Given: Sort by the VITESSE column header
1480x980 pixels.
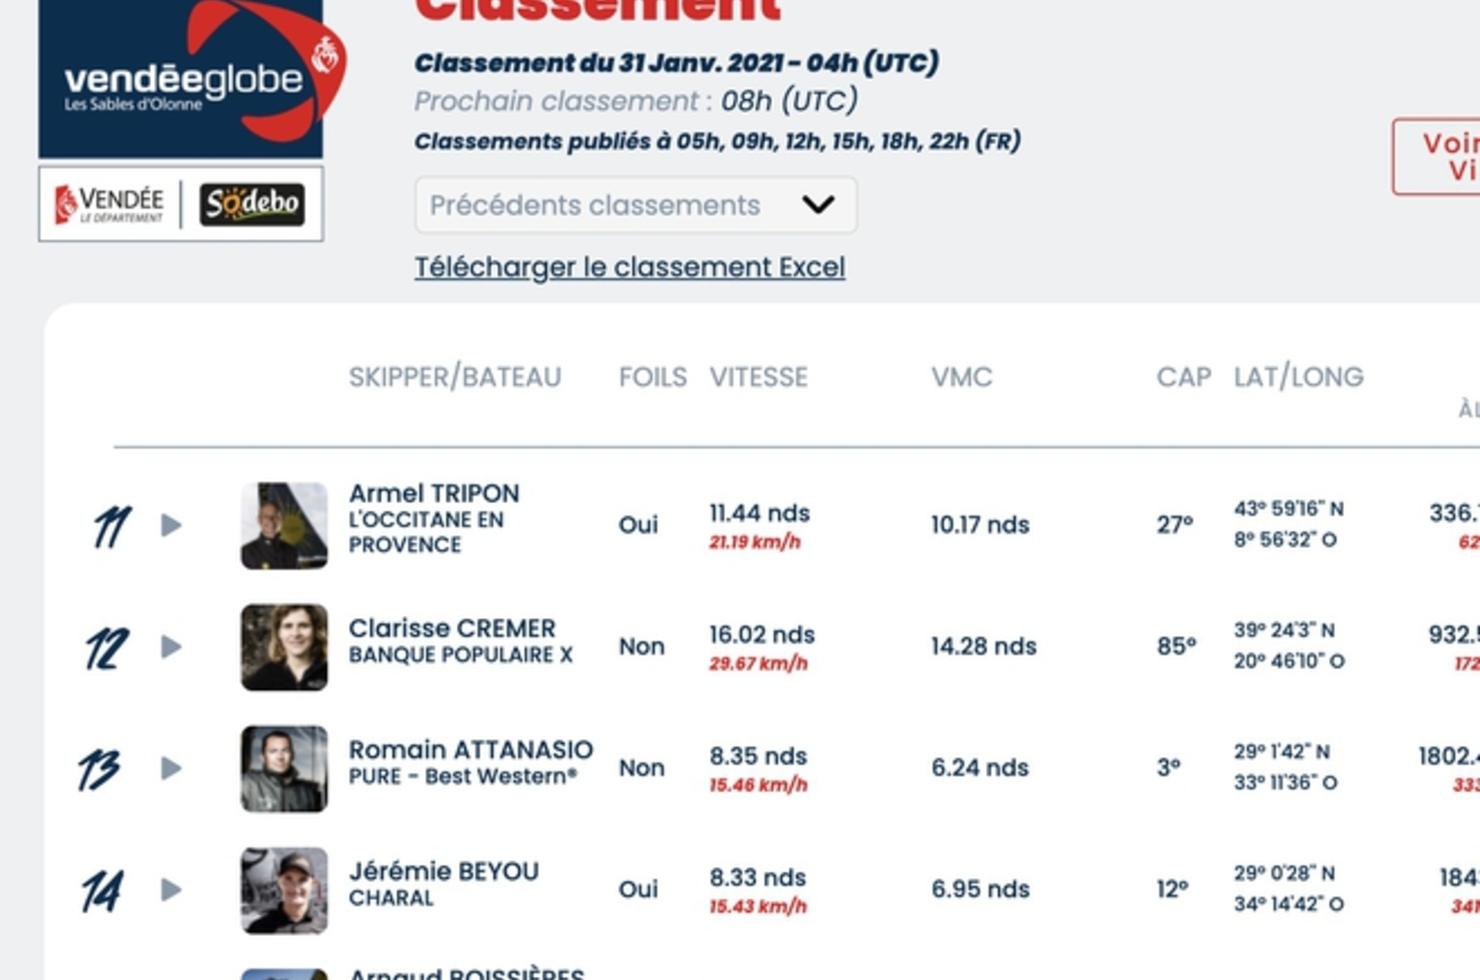Looking at the screenshot, I should (x=759, y=377).
